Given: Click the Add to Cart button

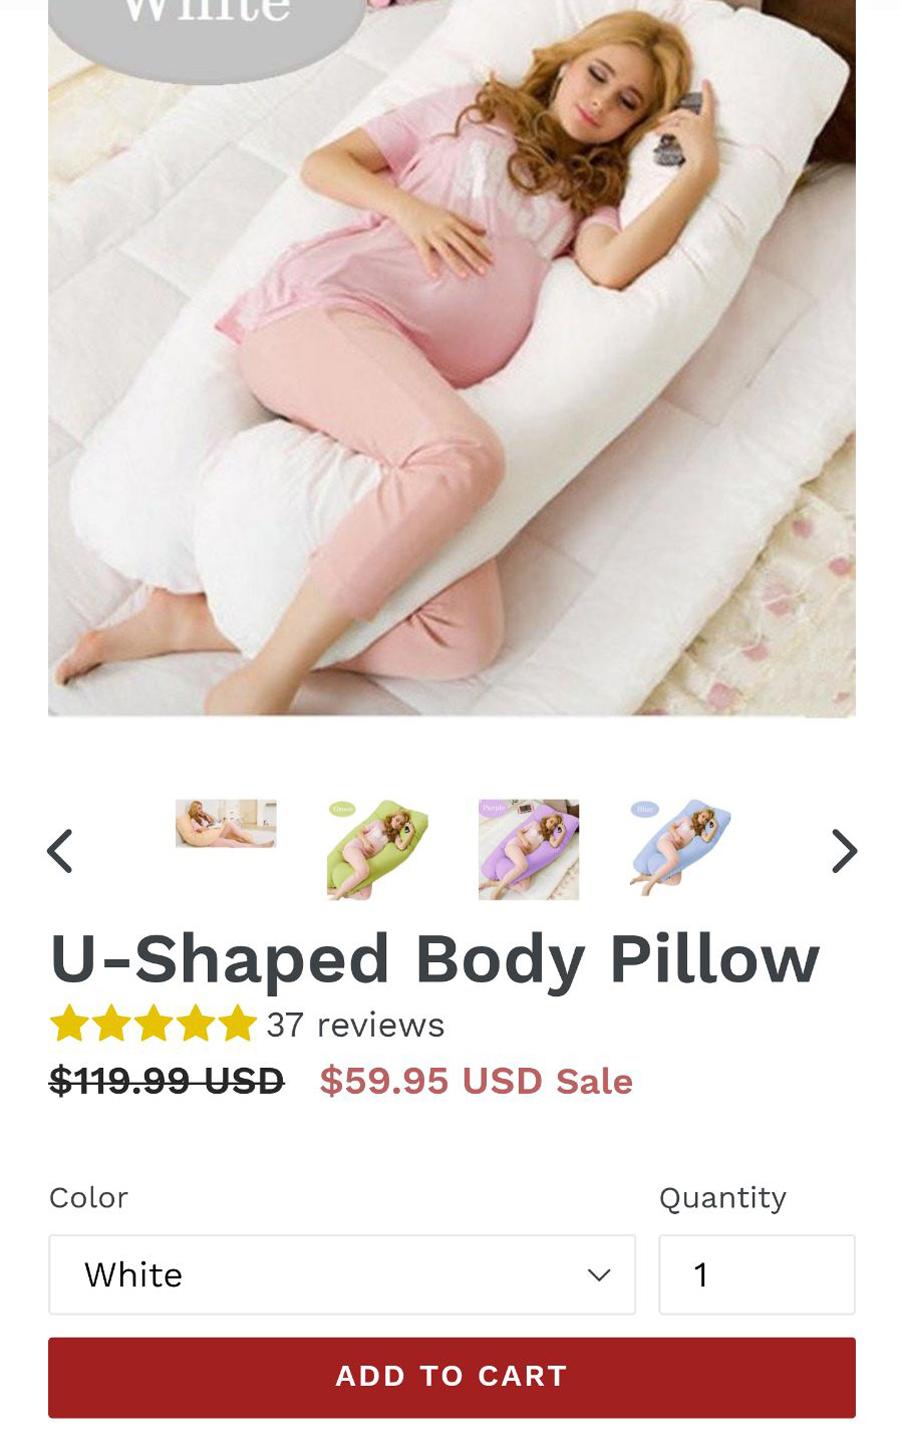Looking at the screenshot, I should pos(452,1377).
